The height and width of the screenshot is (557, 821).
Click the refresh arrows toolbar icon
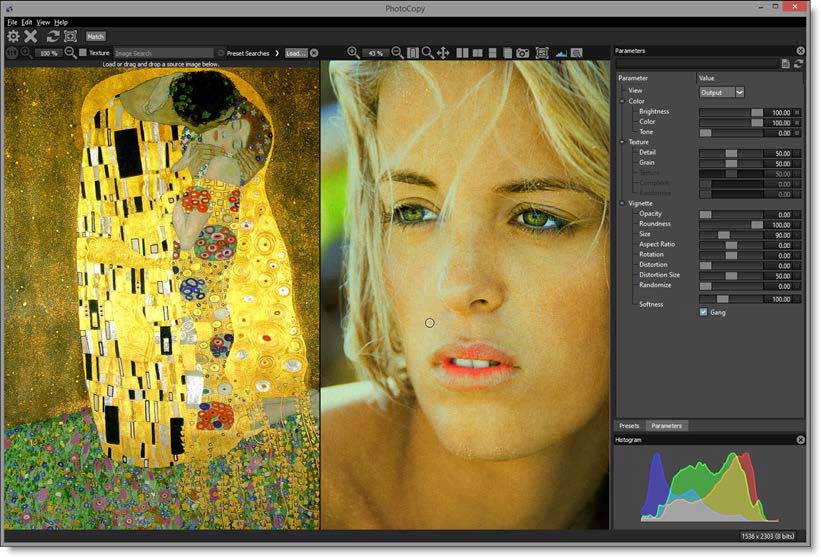[x=52, y=36]
